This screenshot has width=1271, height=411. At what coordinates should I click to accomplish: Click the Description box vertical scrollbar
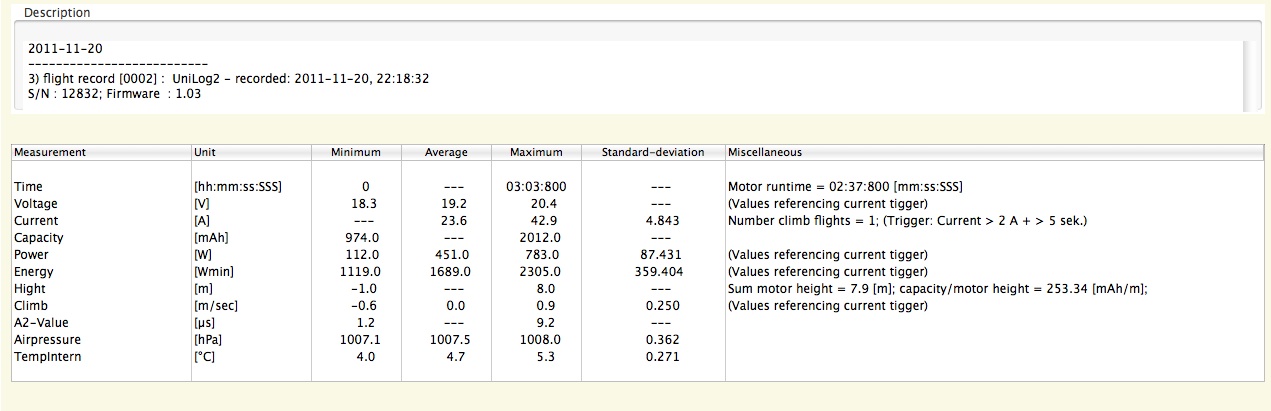tap(1249, 76)
